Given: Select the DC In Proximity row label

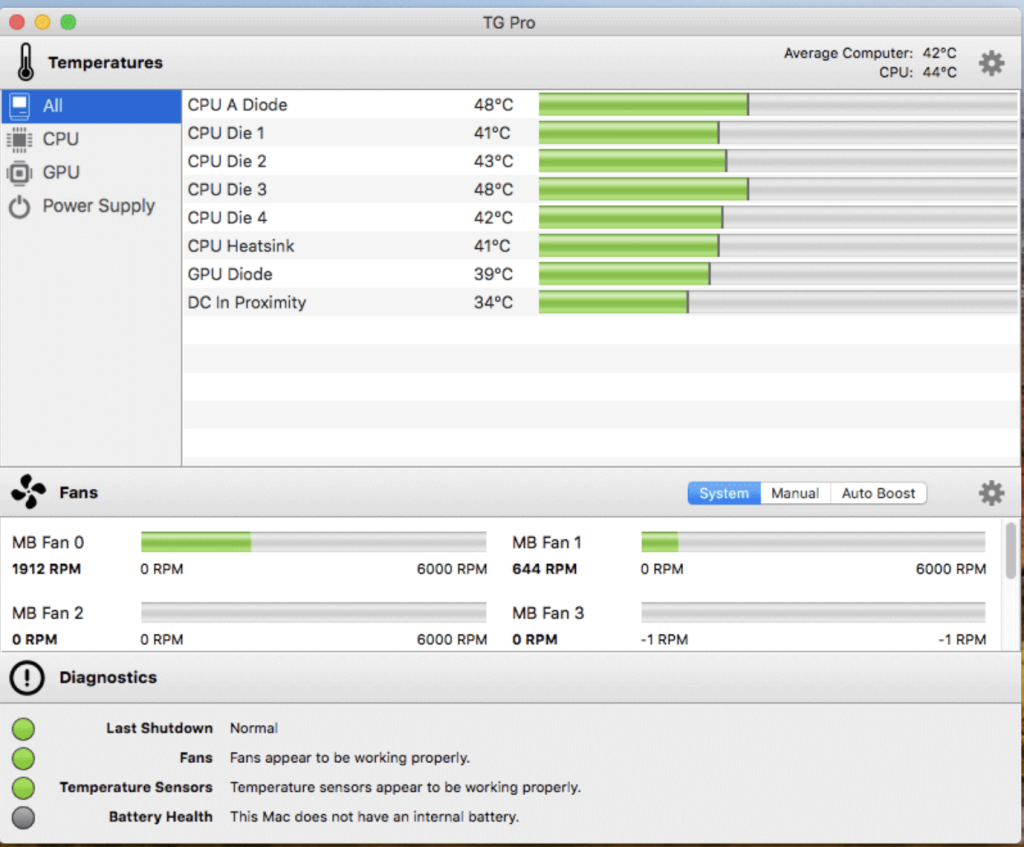Looking at the screenshot, I should 247,302.
